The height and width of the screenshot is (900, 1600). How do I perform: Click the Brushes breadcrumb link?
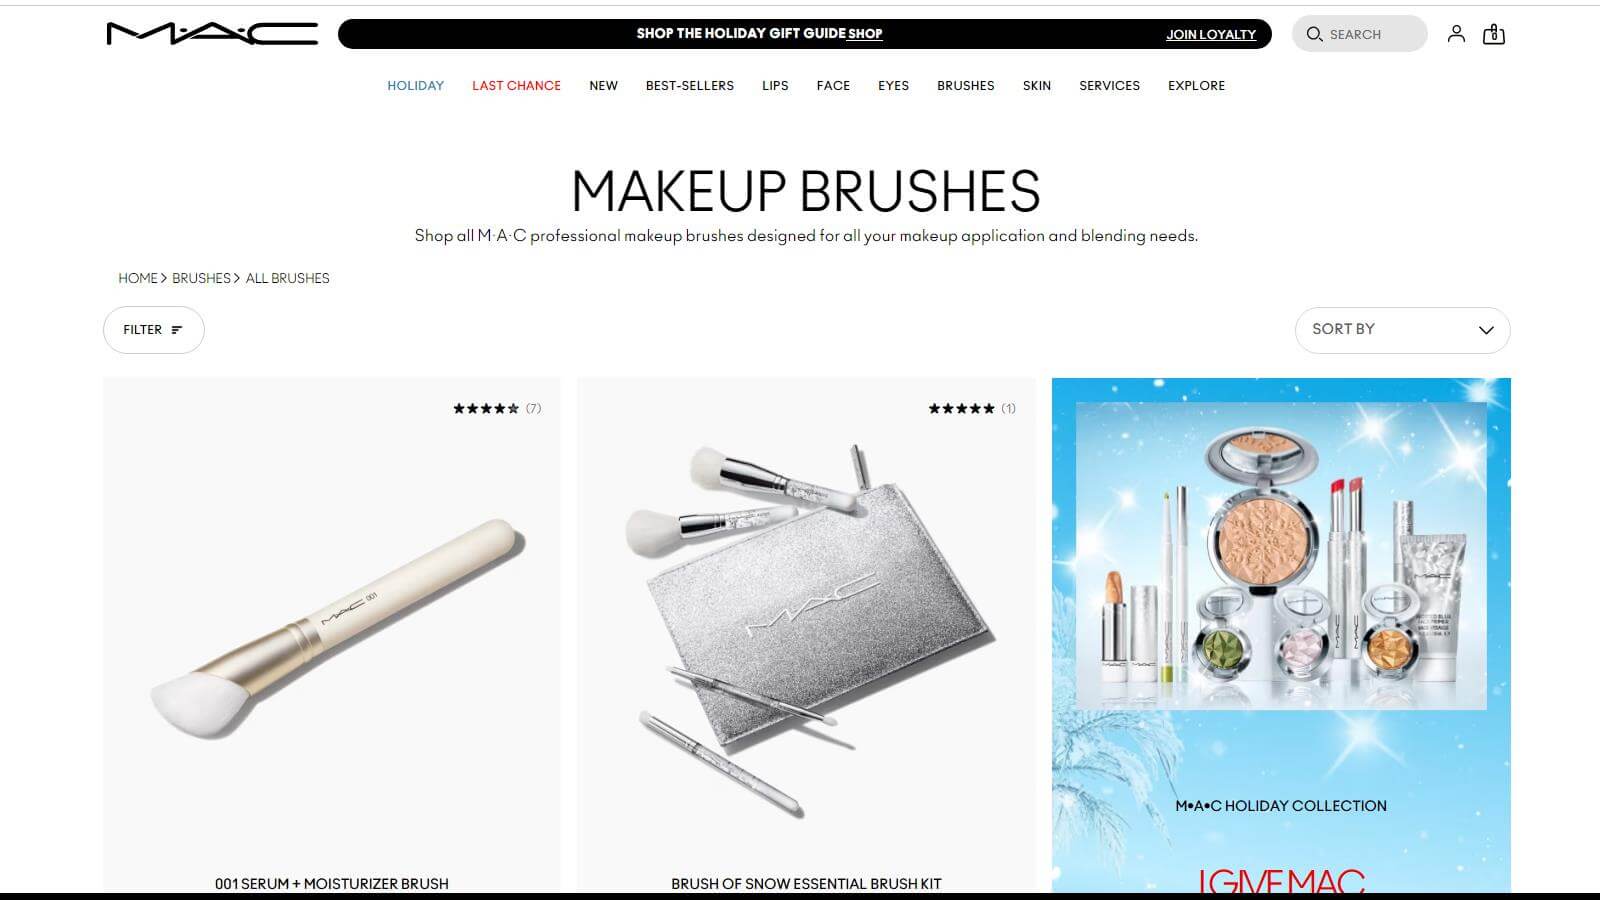click(x=201, y=278)
